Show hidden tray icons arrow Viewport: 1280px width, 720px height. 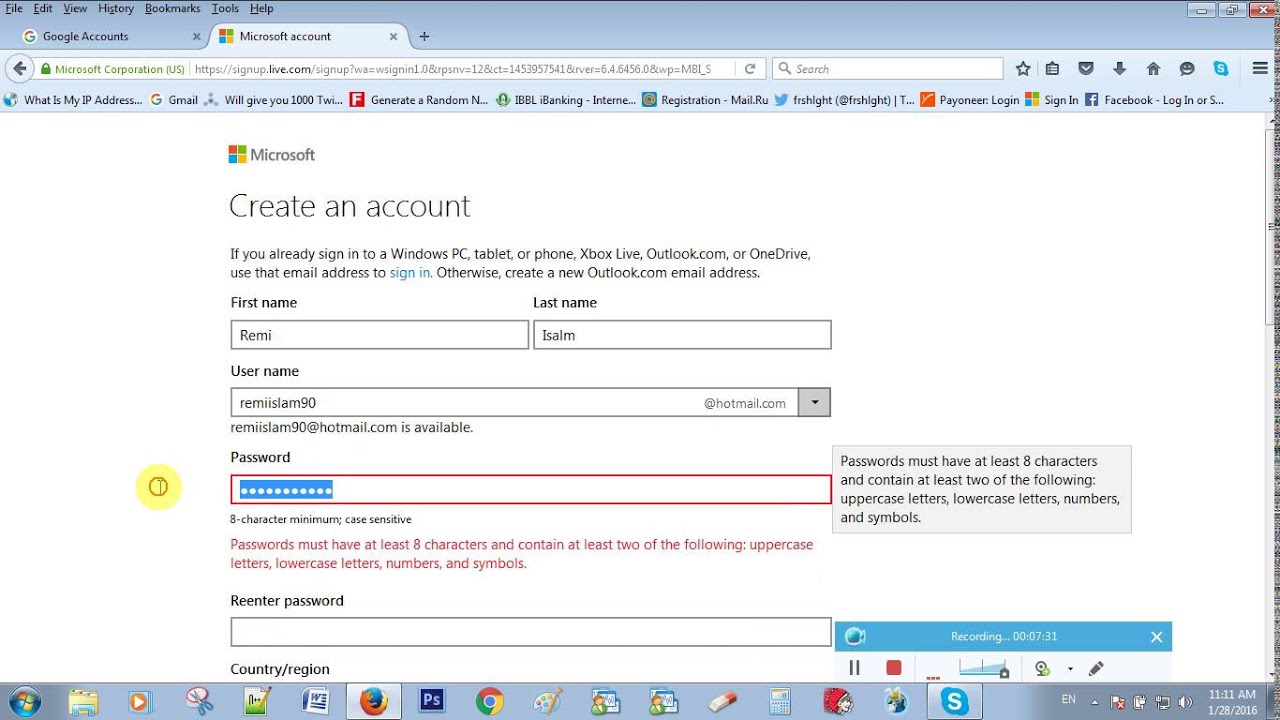(1095, 702)
